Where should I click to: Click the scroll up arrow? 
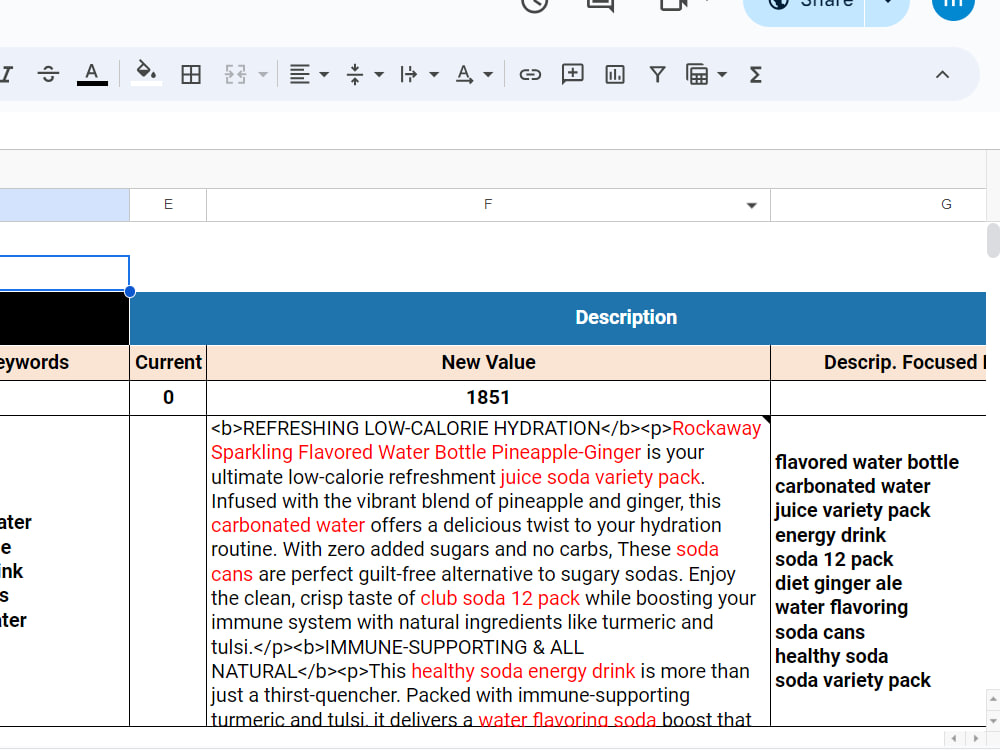993,700
